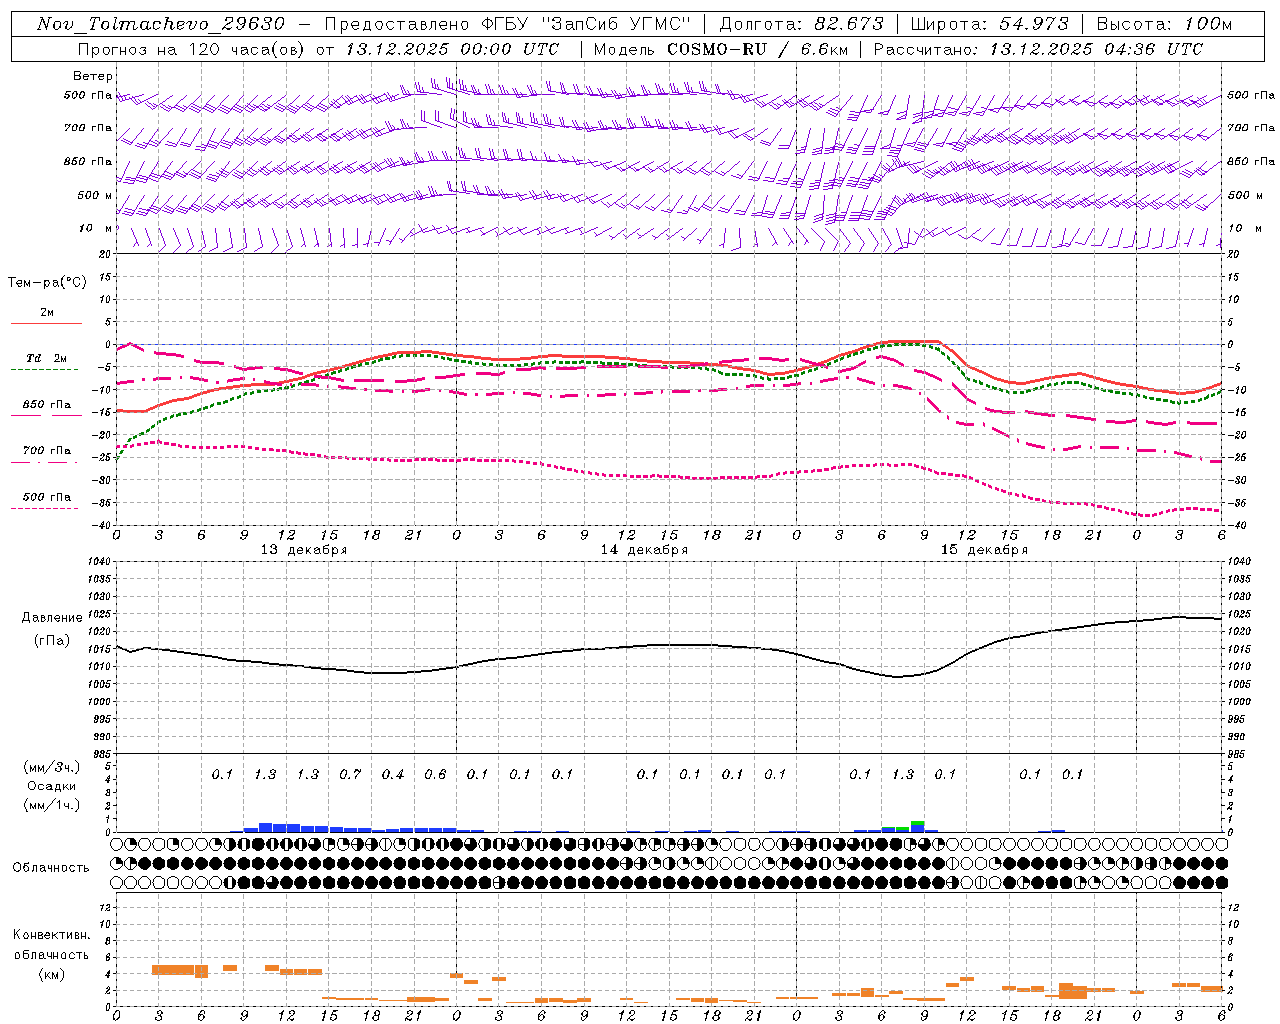Click the (мм/1ч.) precipitation unit label
1280x1024 pixels.
52,805
